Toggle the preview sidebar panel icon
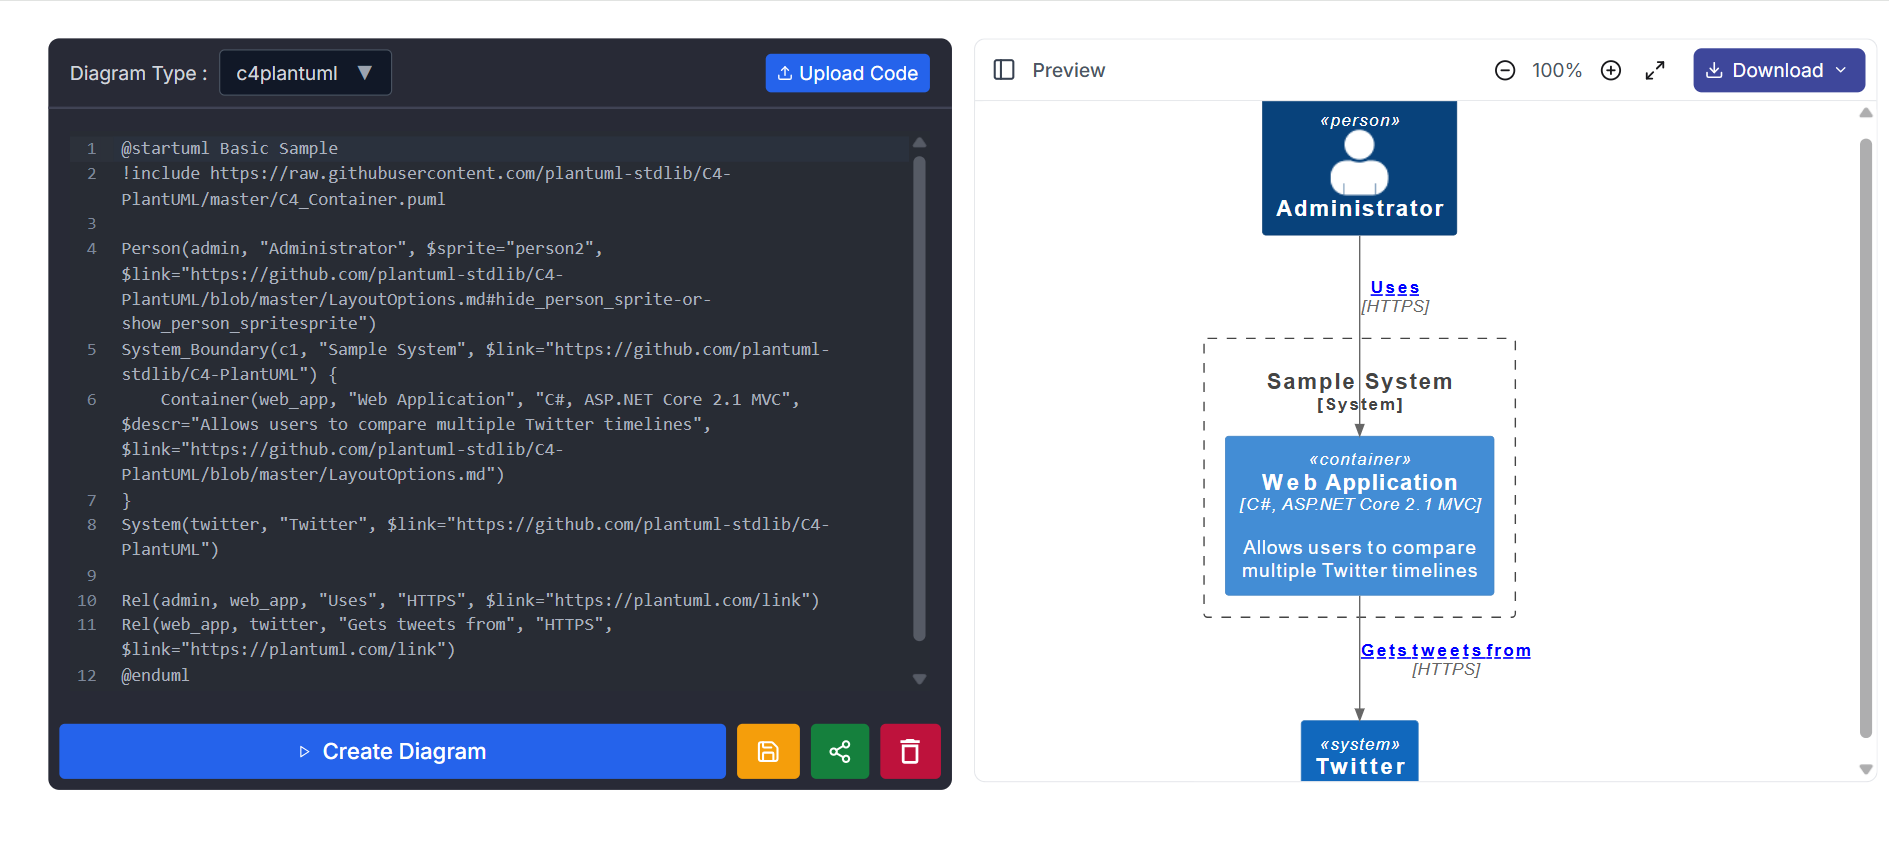 click(x=1004, y=70)
